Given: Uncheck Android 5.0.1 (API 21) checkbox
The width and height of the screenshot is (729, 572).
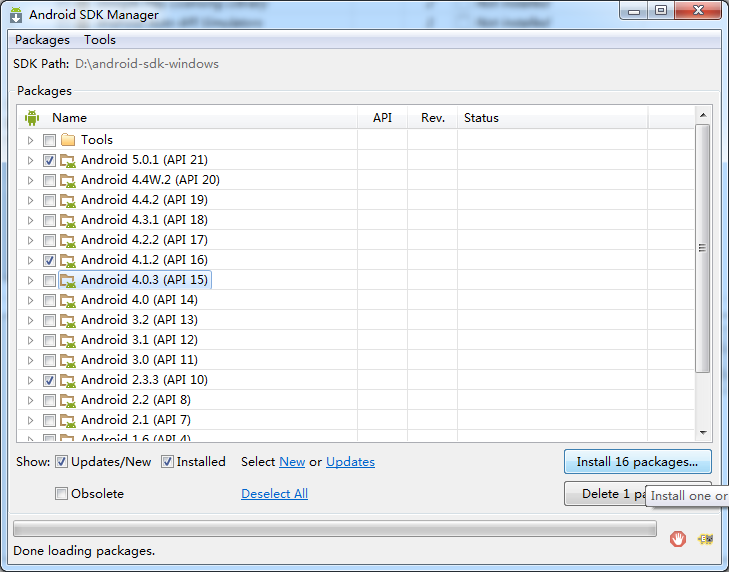Looking at the screenshot, I should (49, 160).
